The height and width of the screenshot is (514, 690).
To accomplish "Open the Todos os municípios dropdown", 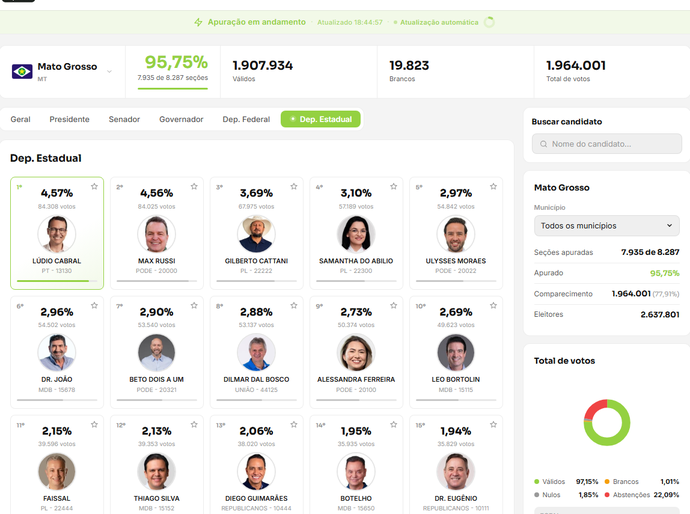I will click(607, 226).
